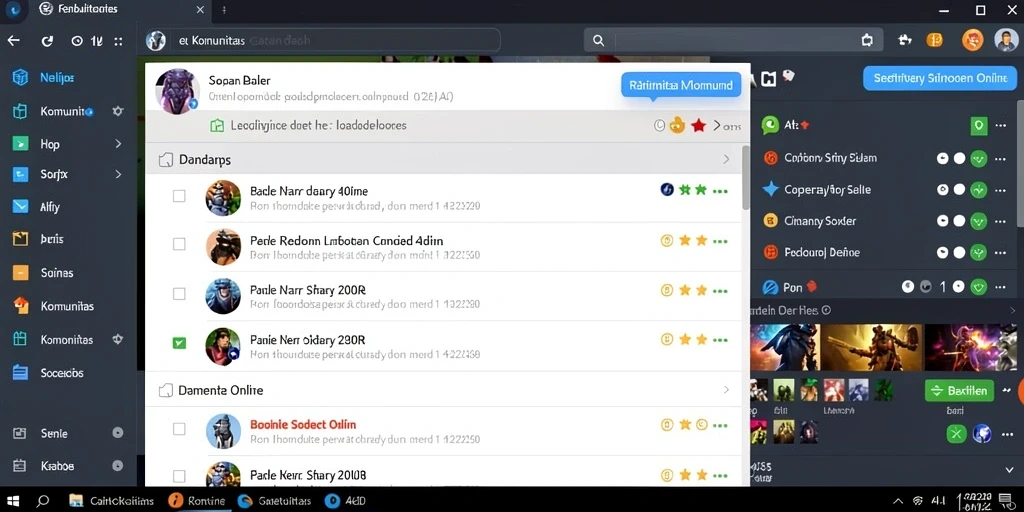Click the Ratirnitaa Mornumd button

click(681, 85)
